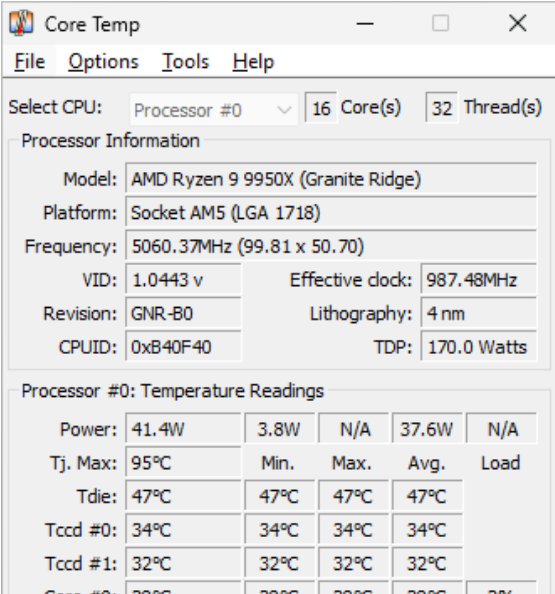This screenshot has width=555, height=594.
Task: Open the Help menu
Action: coord(253,62)
